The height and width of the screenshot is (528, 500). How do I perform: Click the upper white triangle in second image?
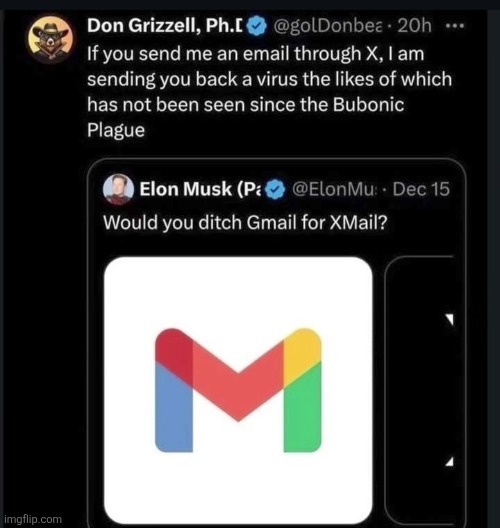450,319
